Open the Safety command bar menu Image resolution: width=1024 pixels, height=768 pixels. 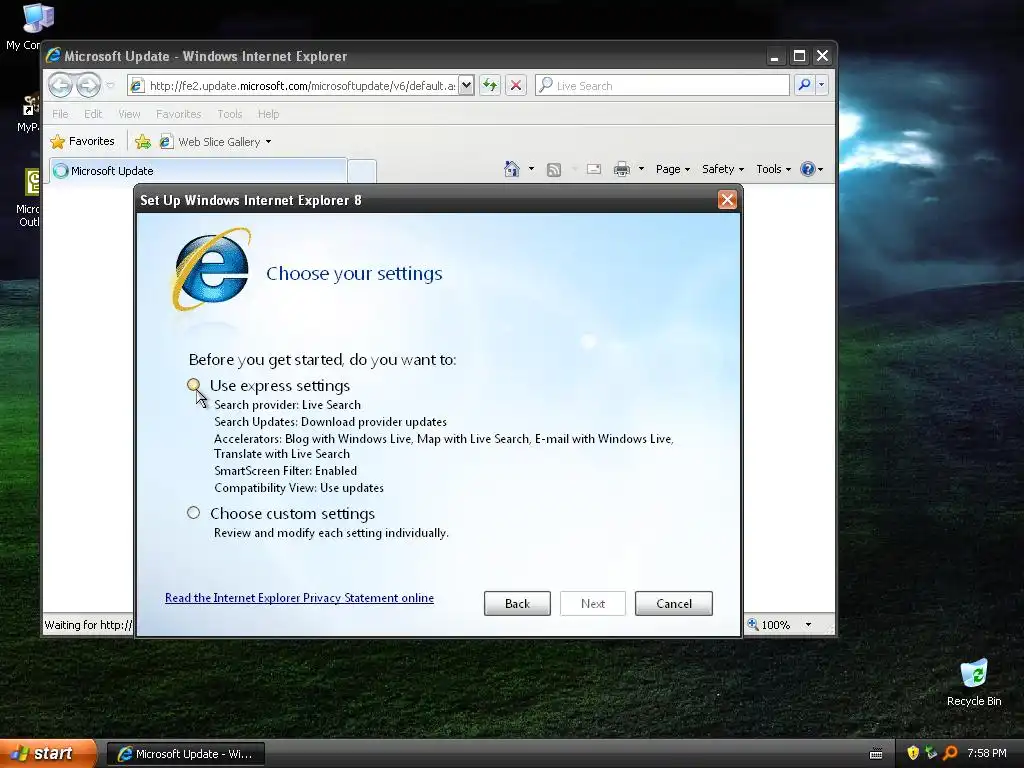(x=722, y=169)
